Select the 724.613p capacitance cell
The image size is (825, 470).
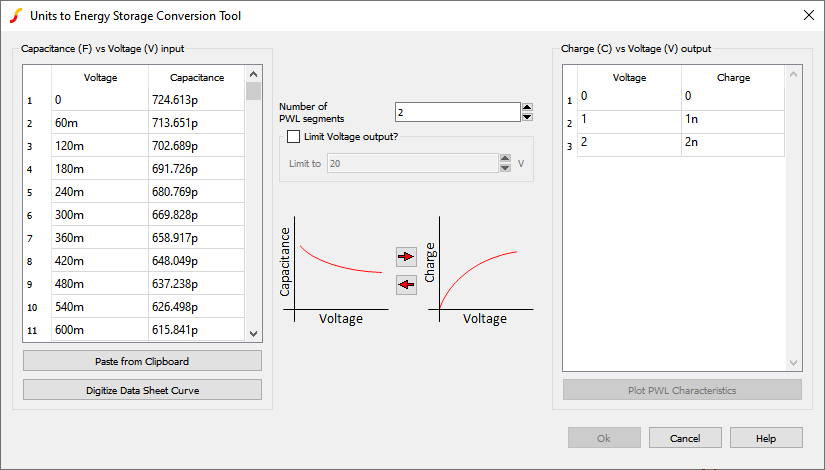click(x=196, y=100)
